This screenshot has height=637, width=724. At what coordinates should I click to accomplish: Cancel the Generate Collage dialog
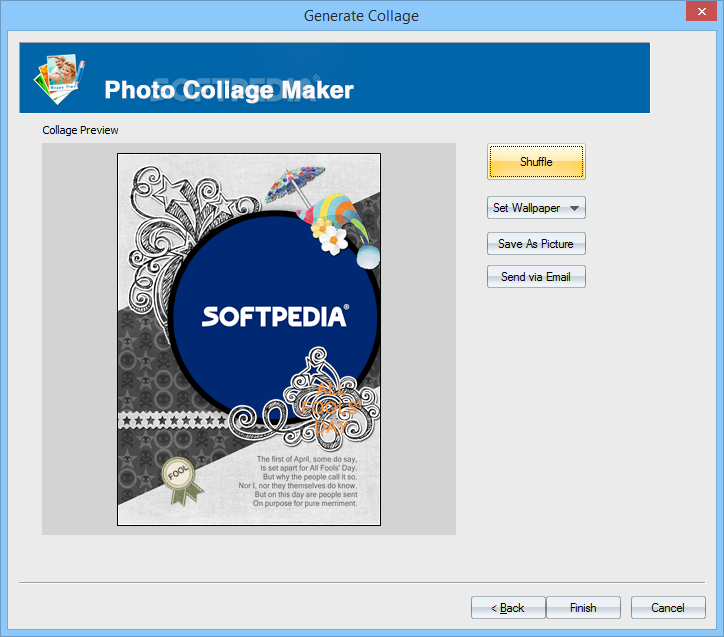coord(668,608)
